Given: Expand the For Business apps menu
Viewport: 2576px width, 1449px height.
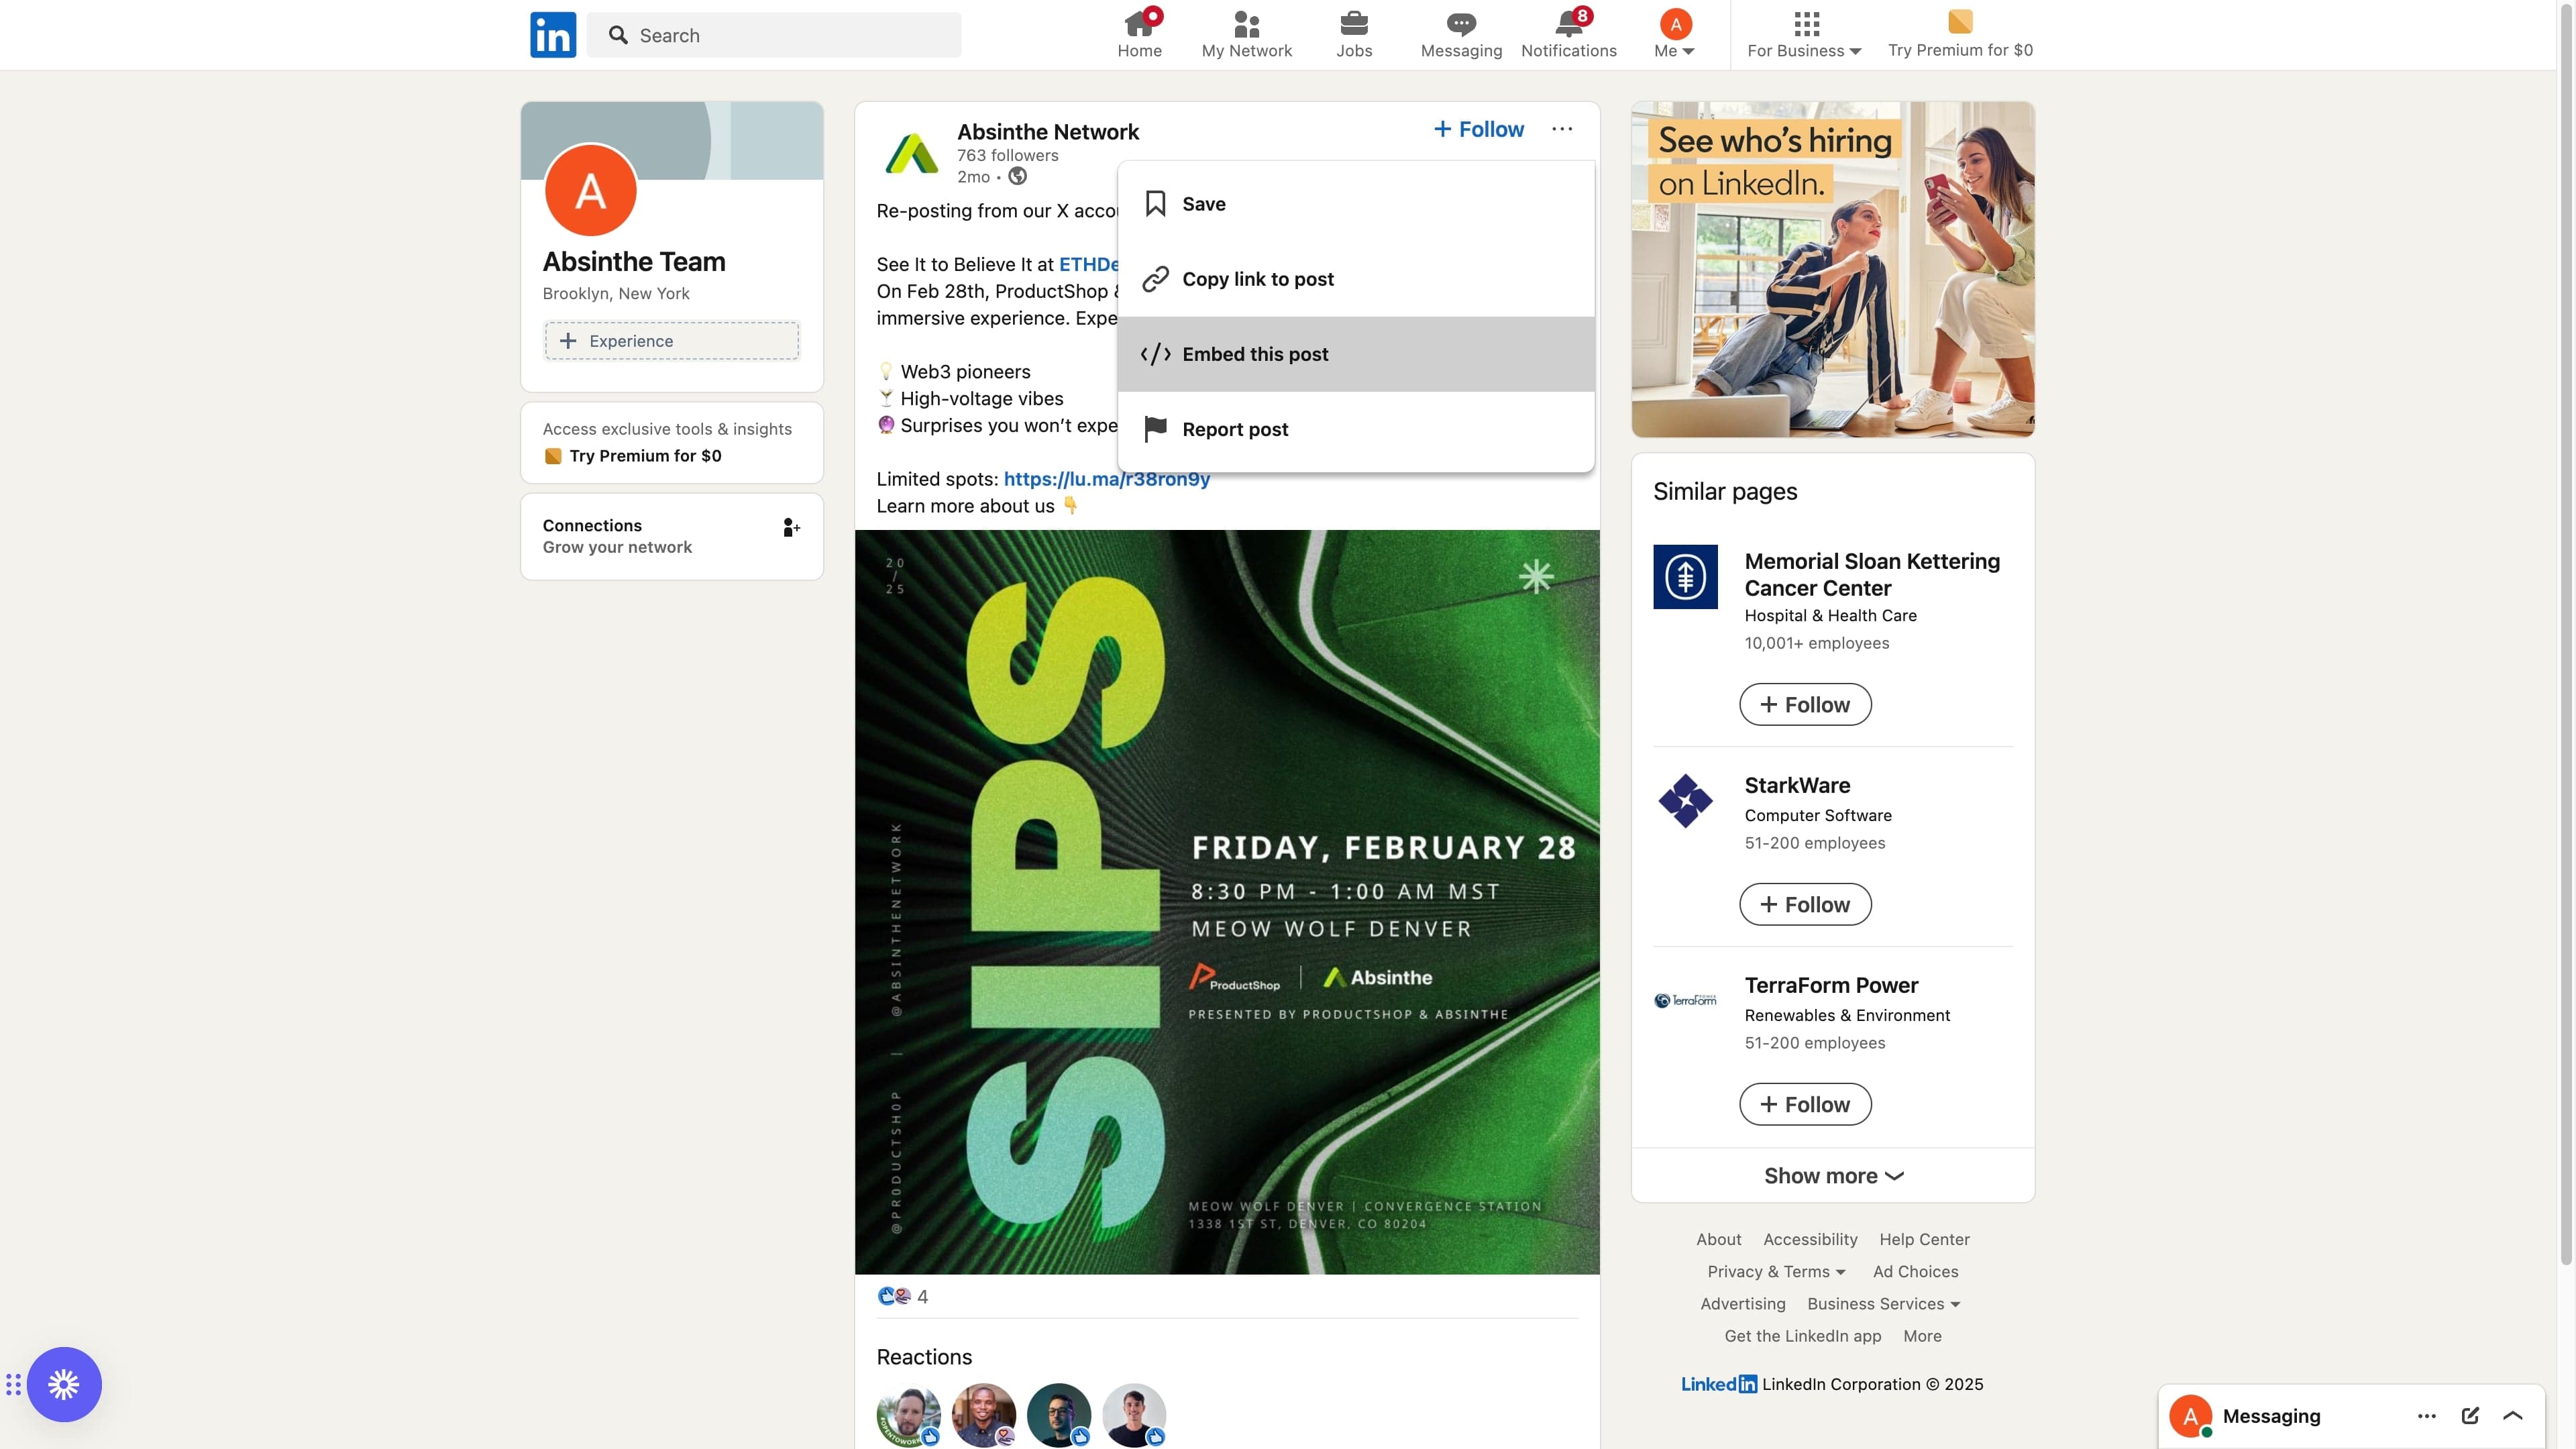Looking at the screenshot, I should [x=1805, y=35].
